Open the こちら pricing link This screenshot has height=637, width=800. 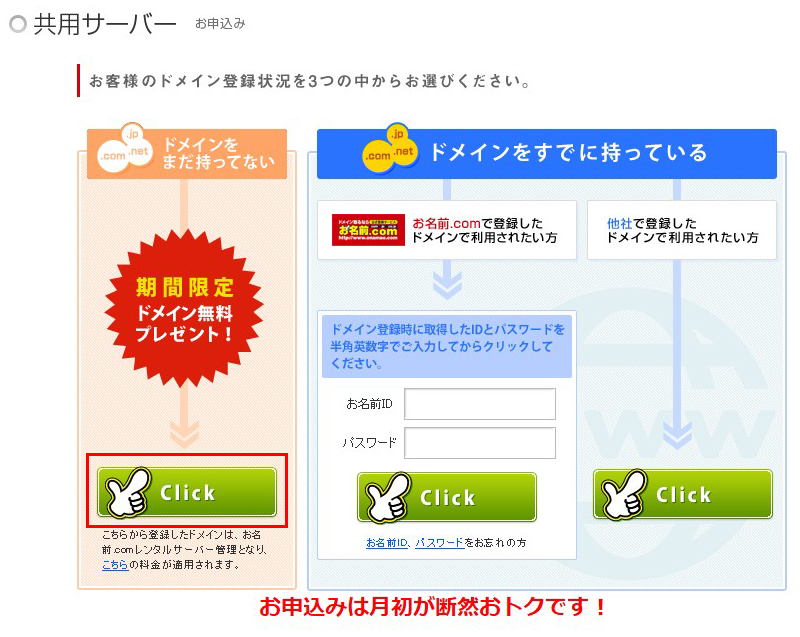115,565
